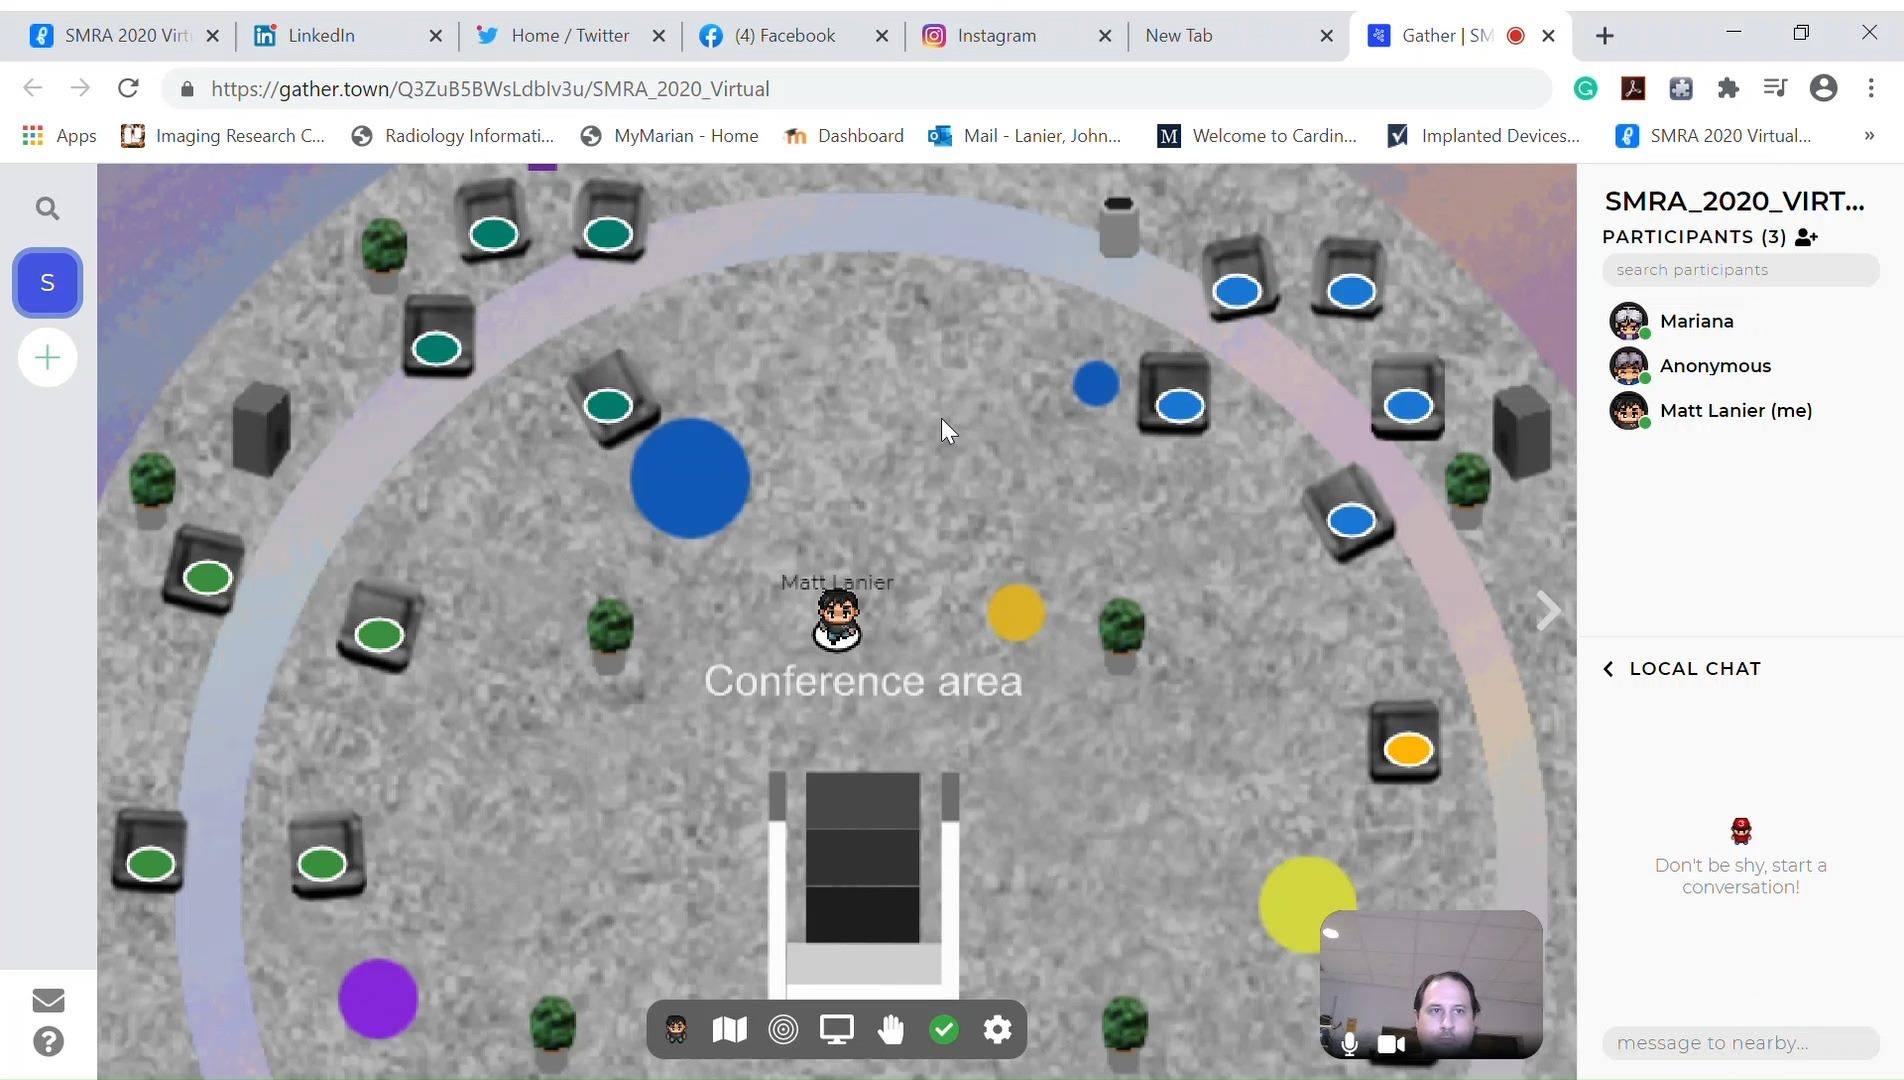Open the Mail - Lanier, John... bookmark
Screen dimensions: 1904x1080
[1025, 136]
